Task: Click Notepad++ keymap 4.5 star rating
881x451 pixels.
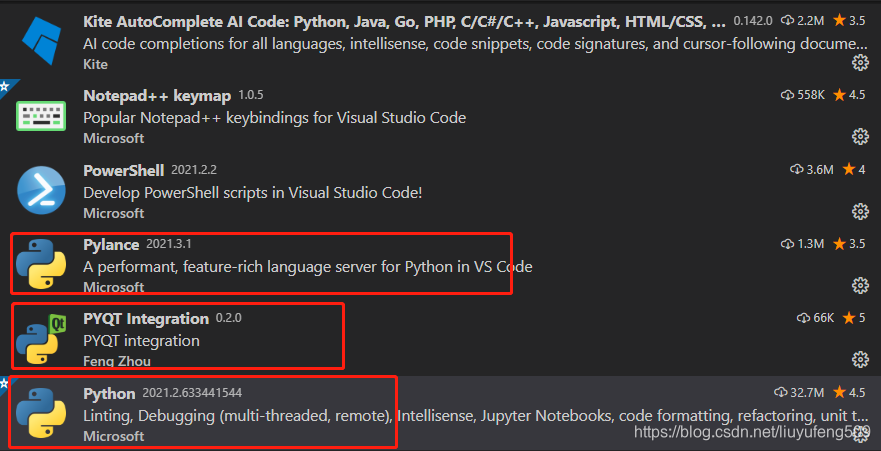Action: [x=849, y=95]
